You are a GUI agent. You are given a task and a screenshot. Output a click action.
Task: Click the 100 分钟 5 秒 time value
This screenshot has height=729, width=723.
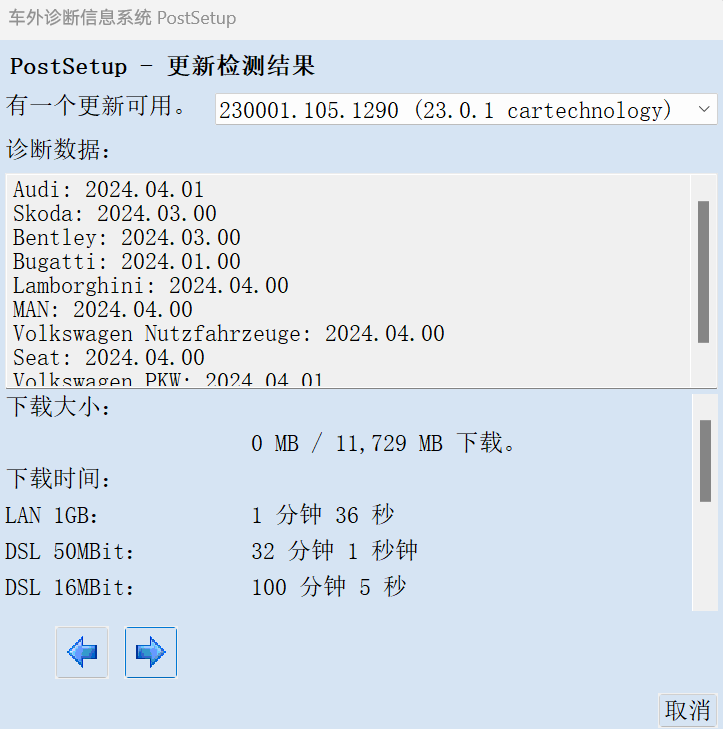[x=329, y=587]
